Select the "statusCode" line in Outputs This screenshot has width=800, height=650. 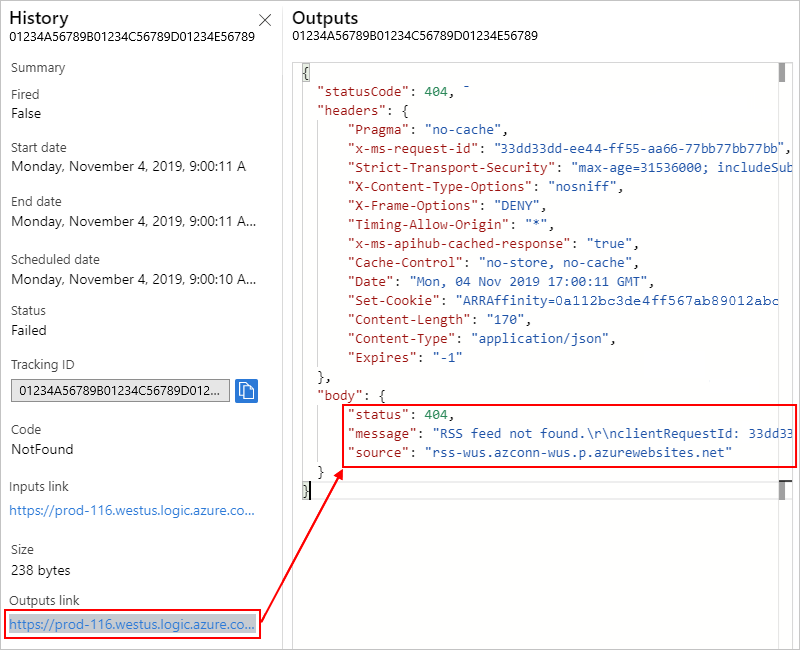pyautogui.click(x=386, y=92)
